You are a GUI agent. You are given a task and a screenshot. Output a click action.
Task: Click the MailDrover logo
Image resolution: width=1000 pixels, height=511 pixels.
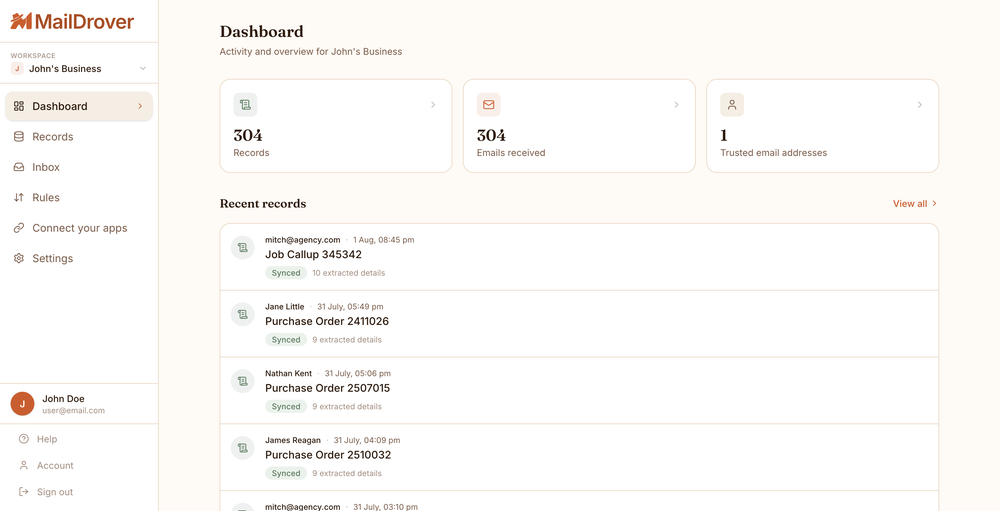(72, 22)
